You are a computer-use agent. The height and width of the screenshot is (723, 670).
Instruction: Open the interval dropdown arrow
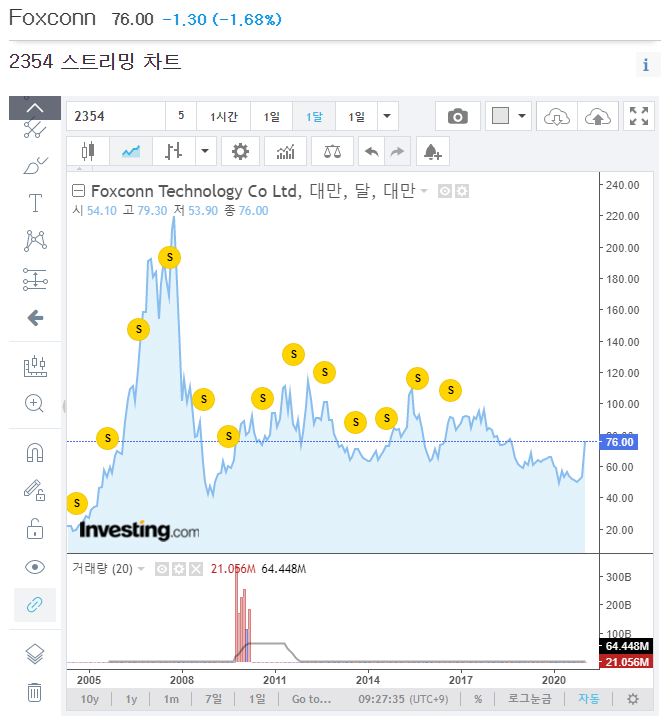[387, 116]
